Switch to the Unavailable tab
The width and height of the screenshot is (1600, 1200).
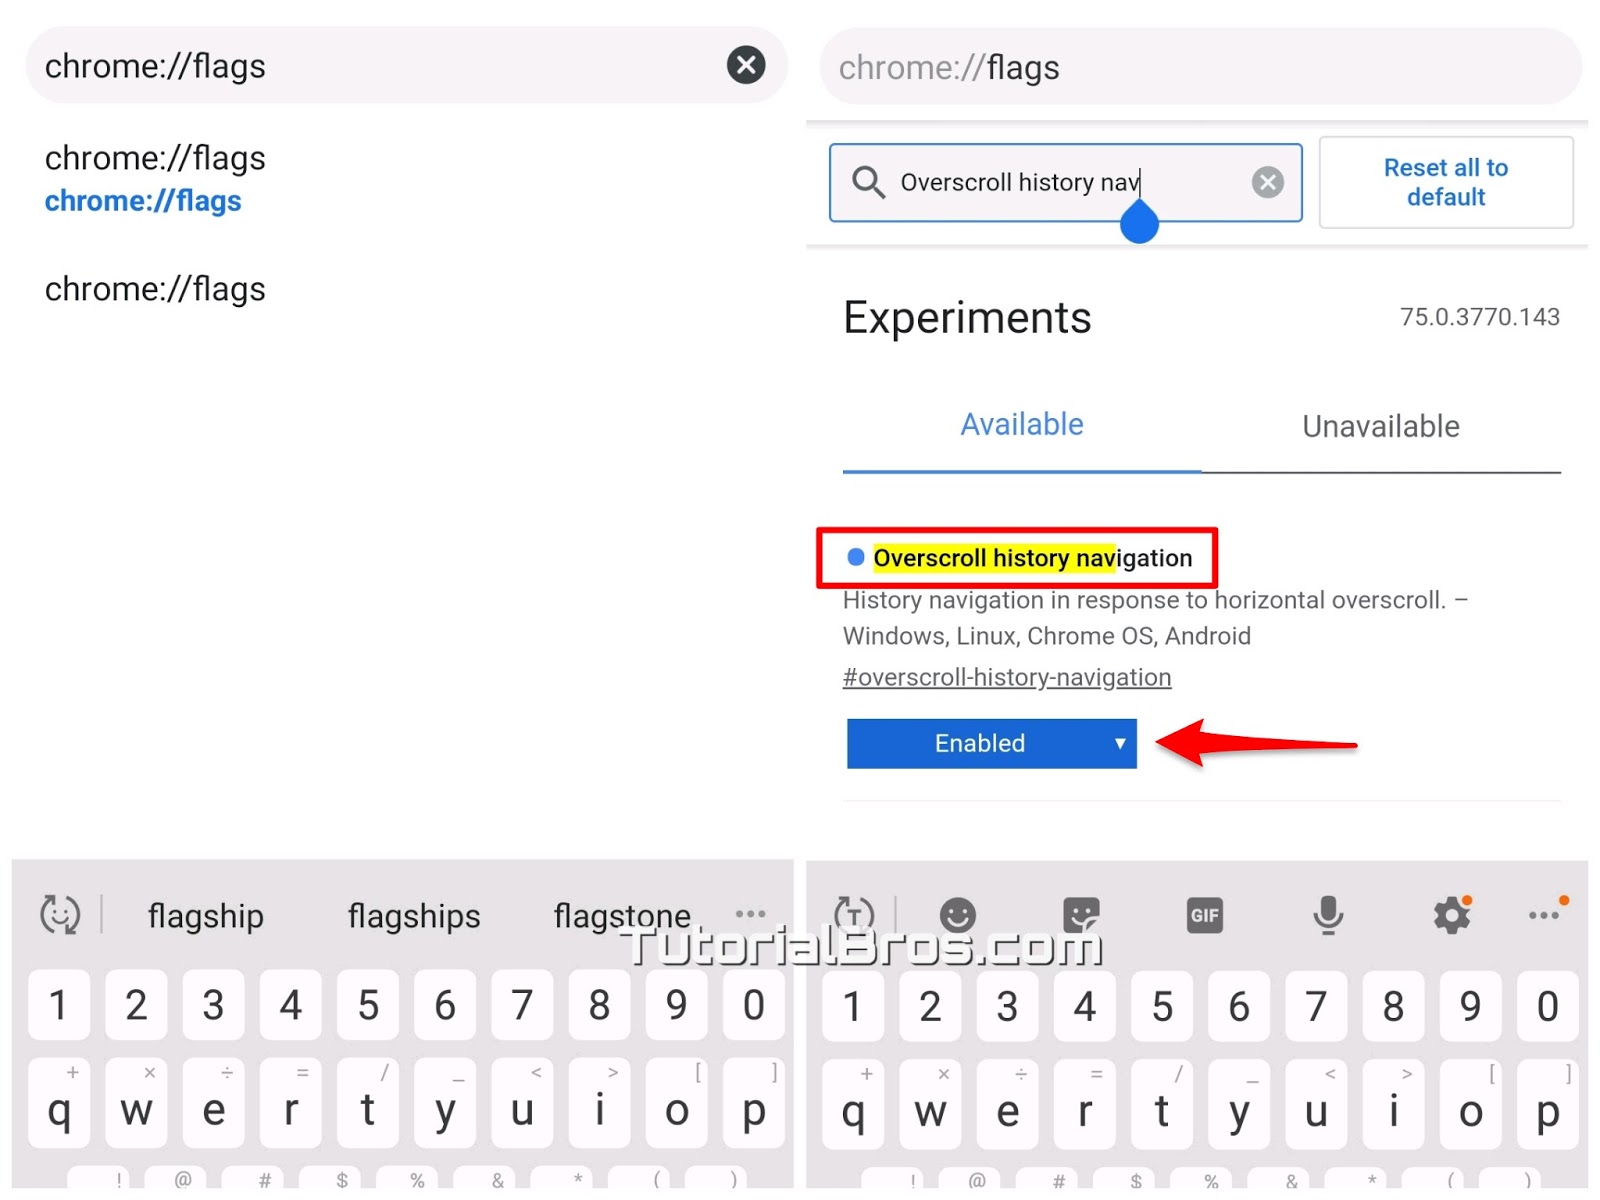tap(1381, 427)
